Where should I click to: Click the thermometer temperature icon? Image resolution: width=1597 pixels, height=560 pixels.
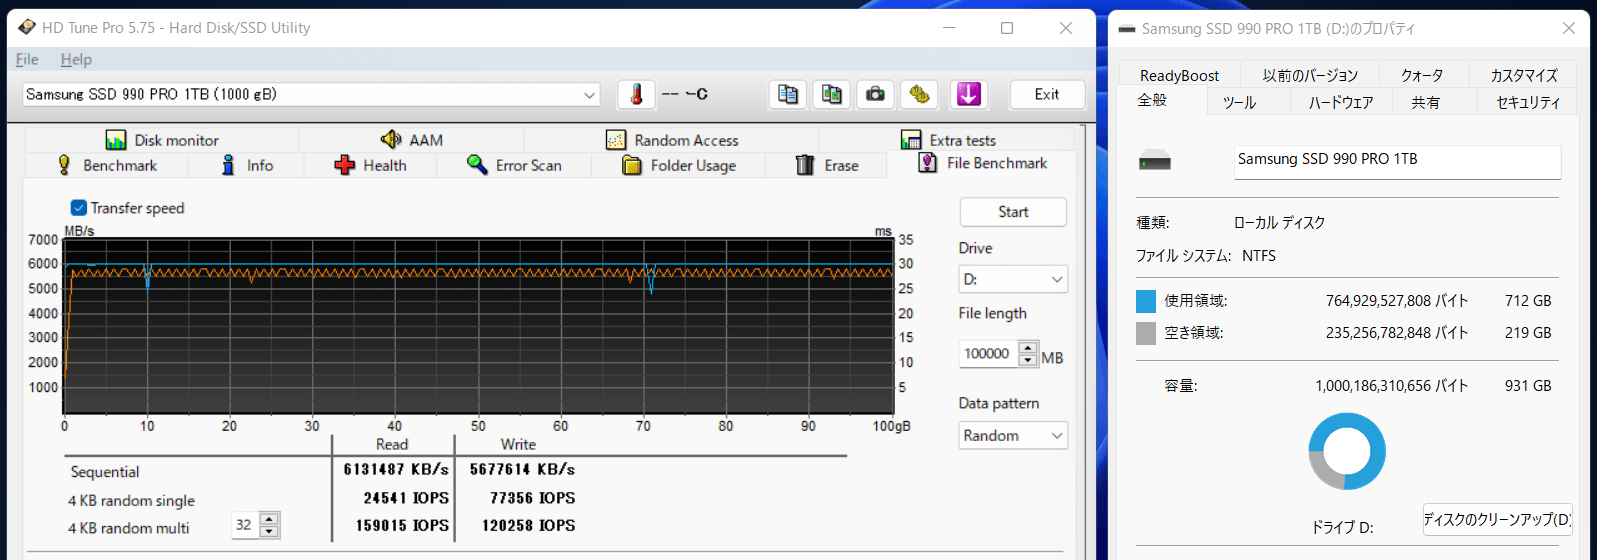coord(636,94)
